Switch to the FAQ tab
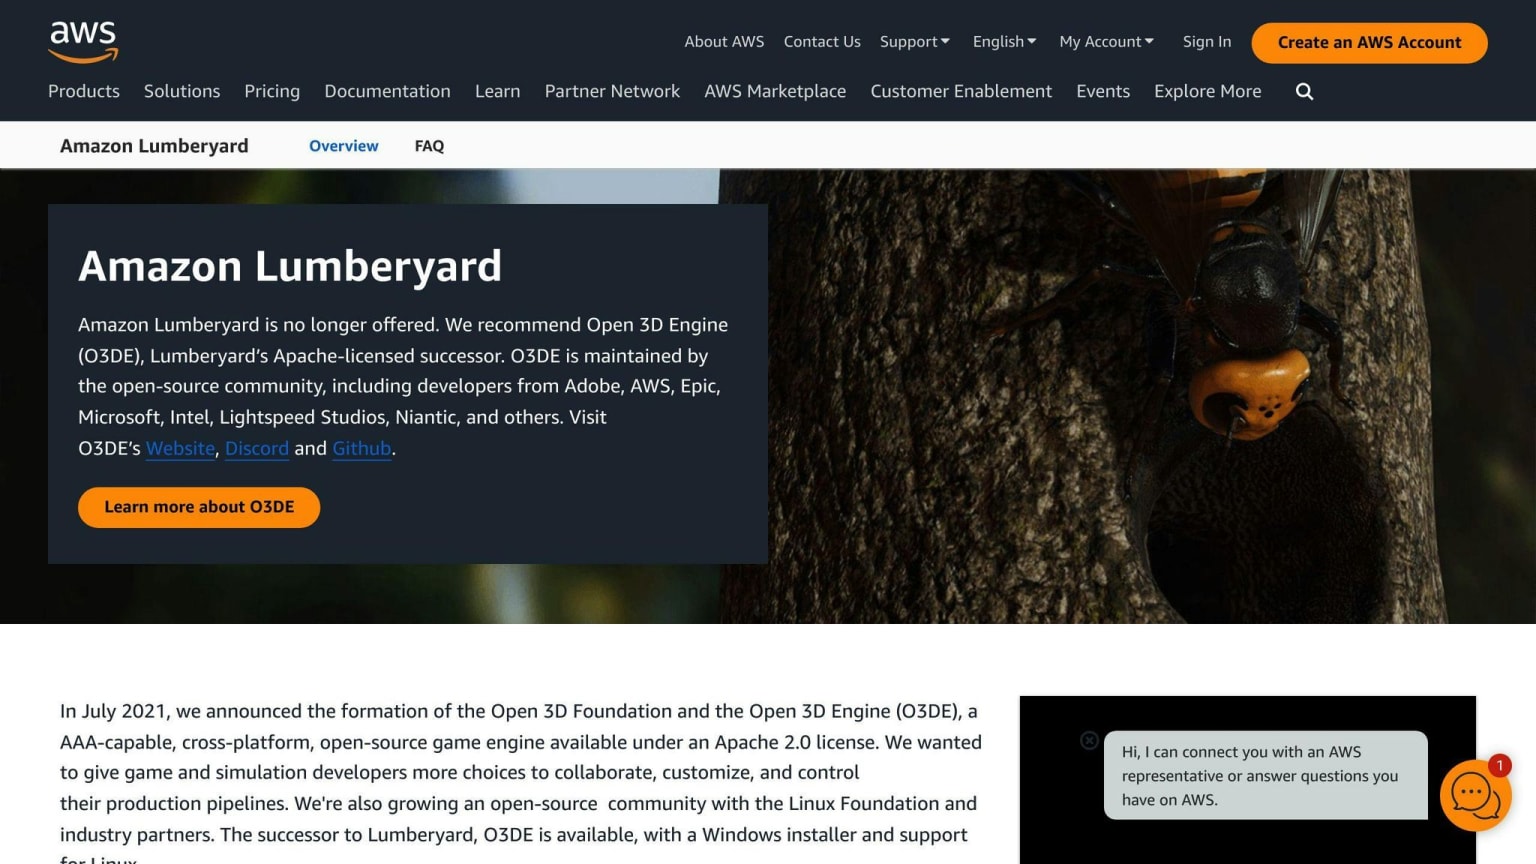Image resolution: width=1536 pixels, height=864 pixels. tap(429, 146)
